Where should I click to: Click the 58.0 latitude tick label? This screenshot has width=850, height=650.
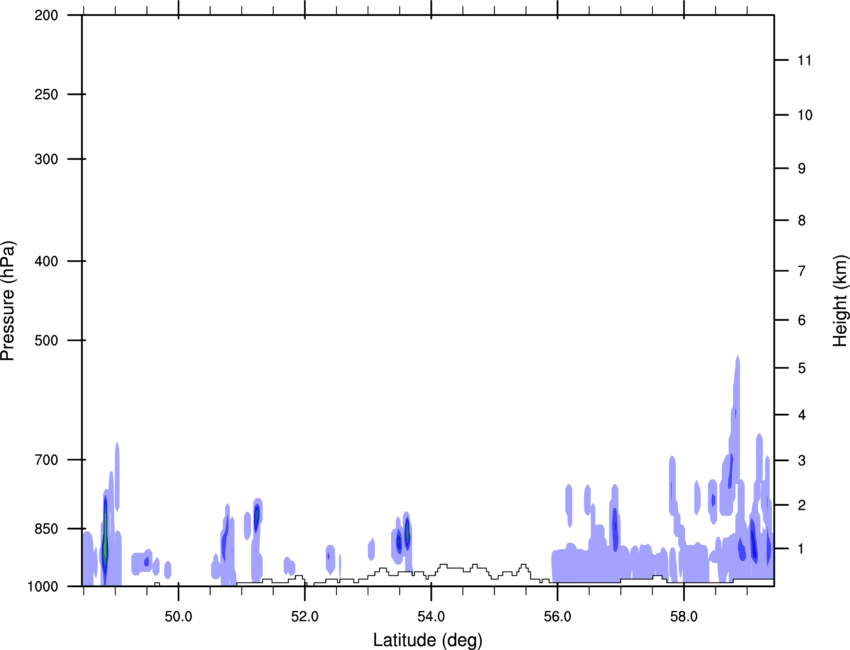(x=684, y=617)
